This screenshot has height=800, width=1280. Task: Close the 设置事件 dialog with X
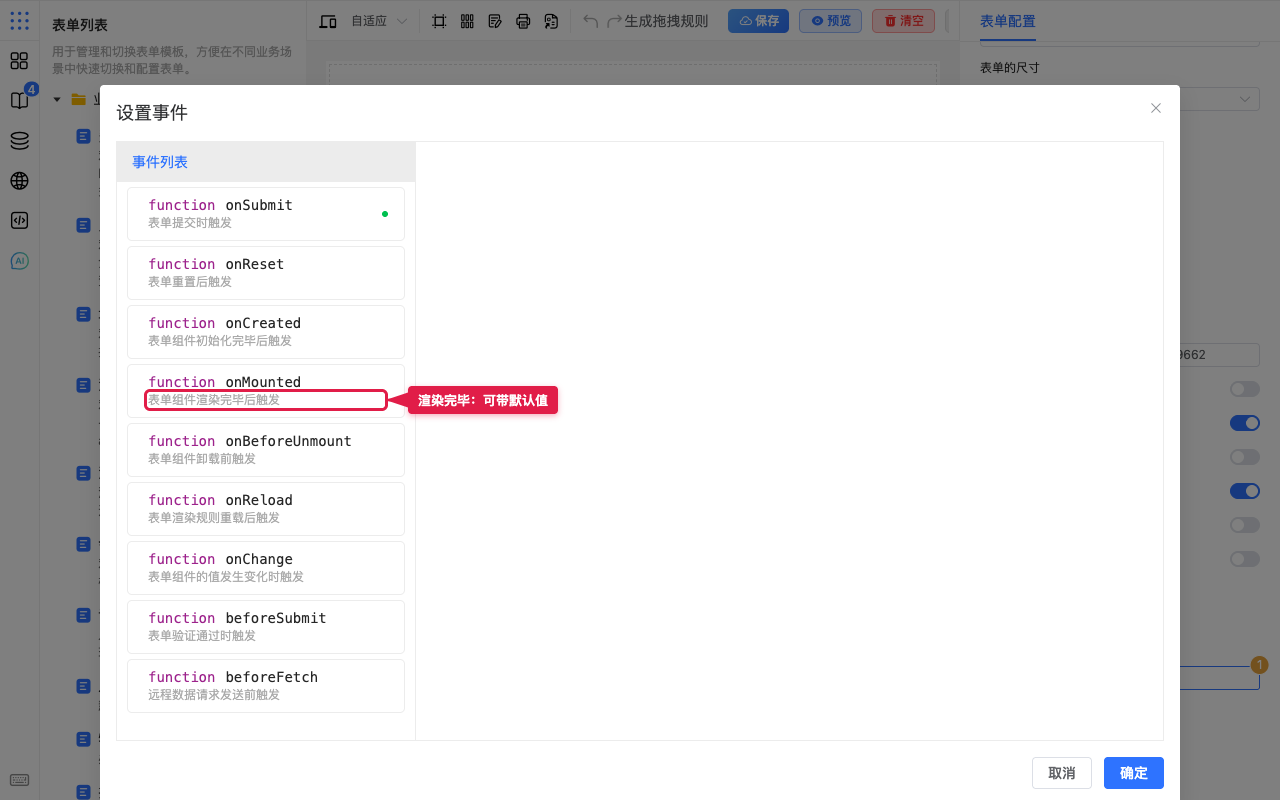1156,108
